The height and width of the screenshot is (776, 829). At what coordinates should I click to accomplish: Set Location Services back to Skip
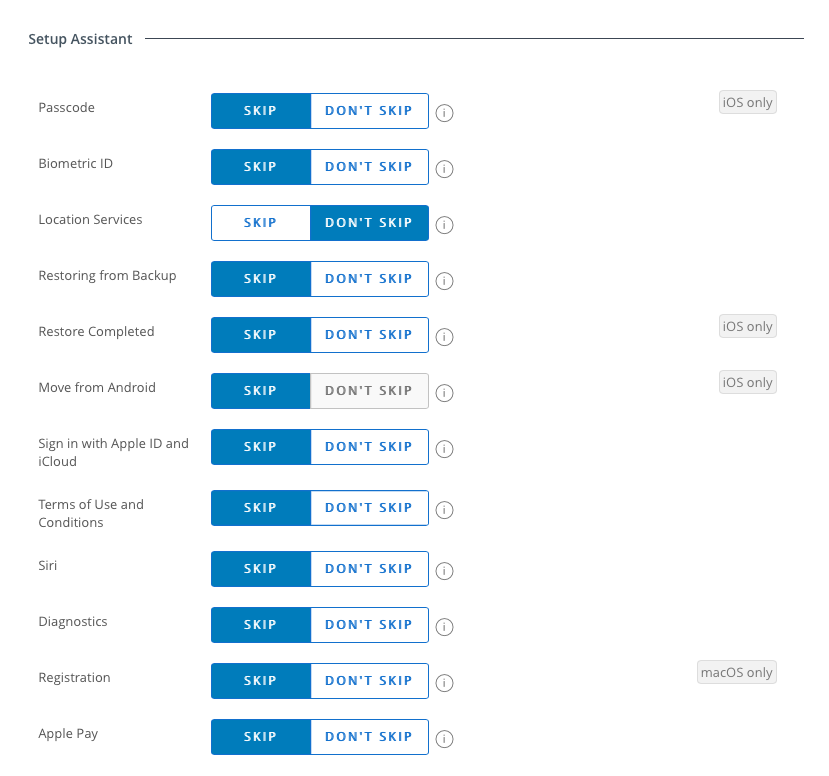[x=261, y=222]
